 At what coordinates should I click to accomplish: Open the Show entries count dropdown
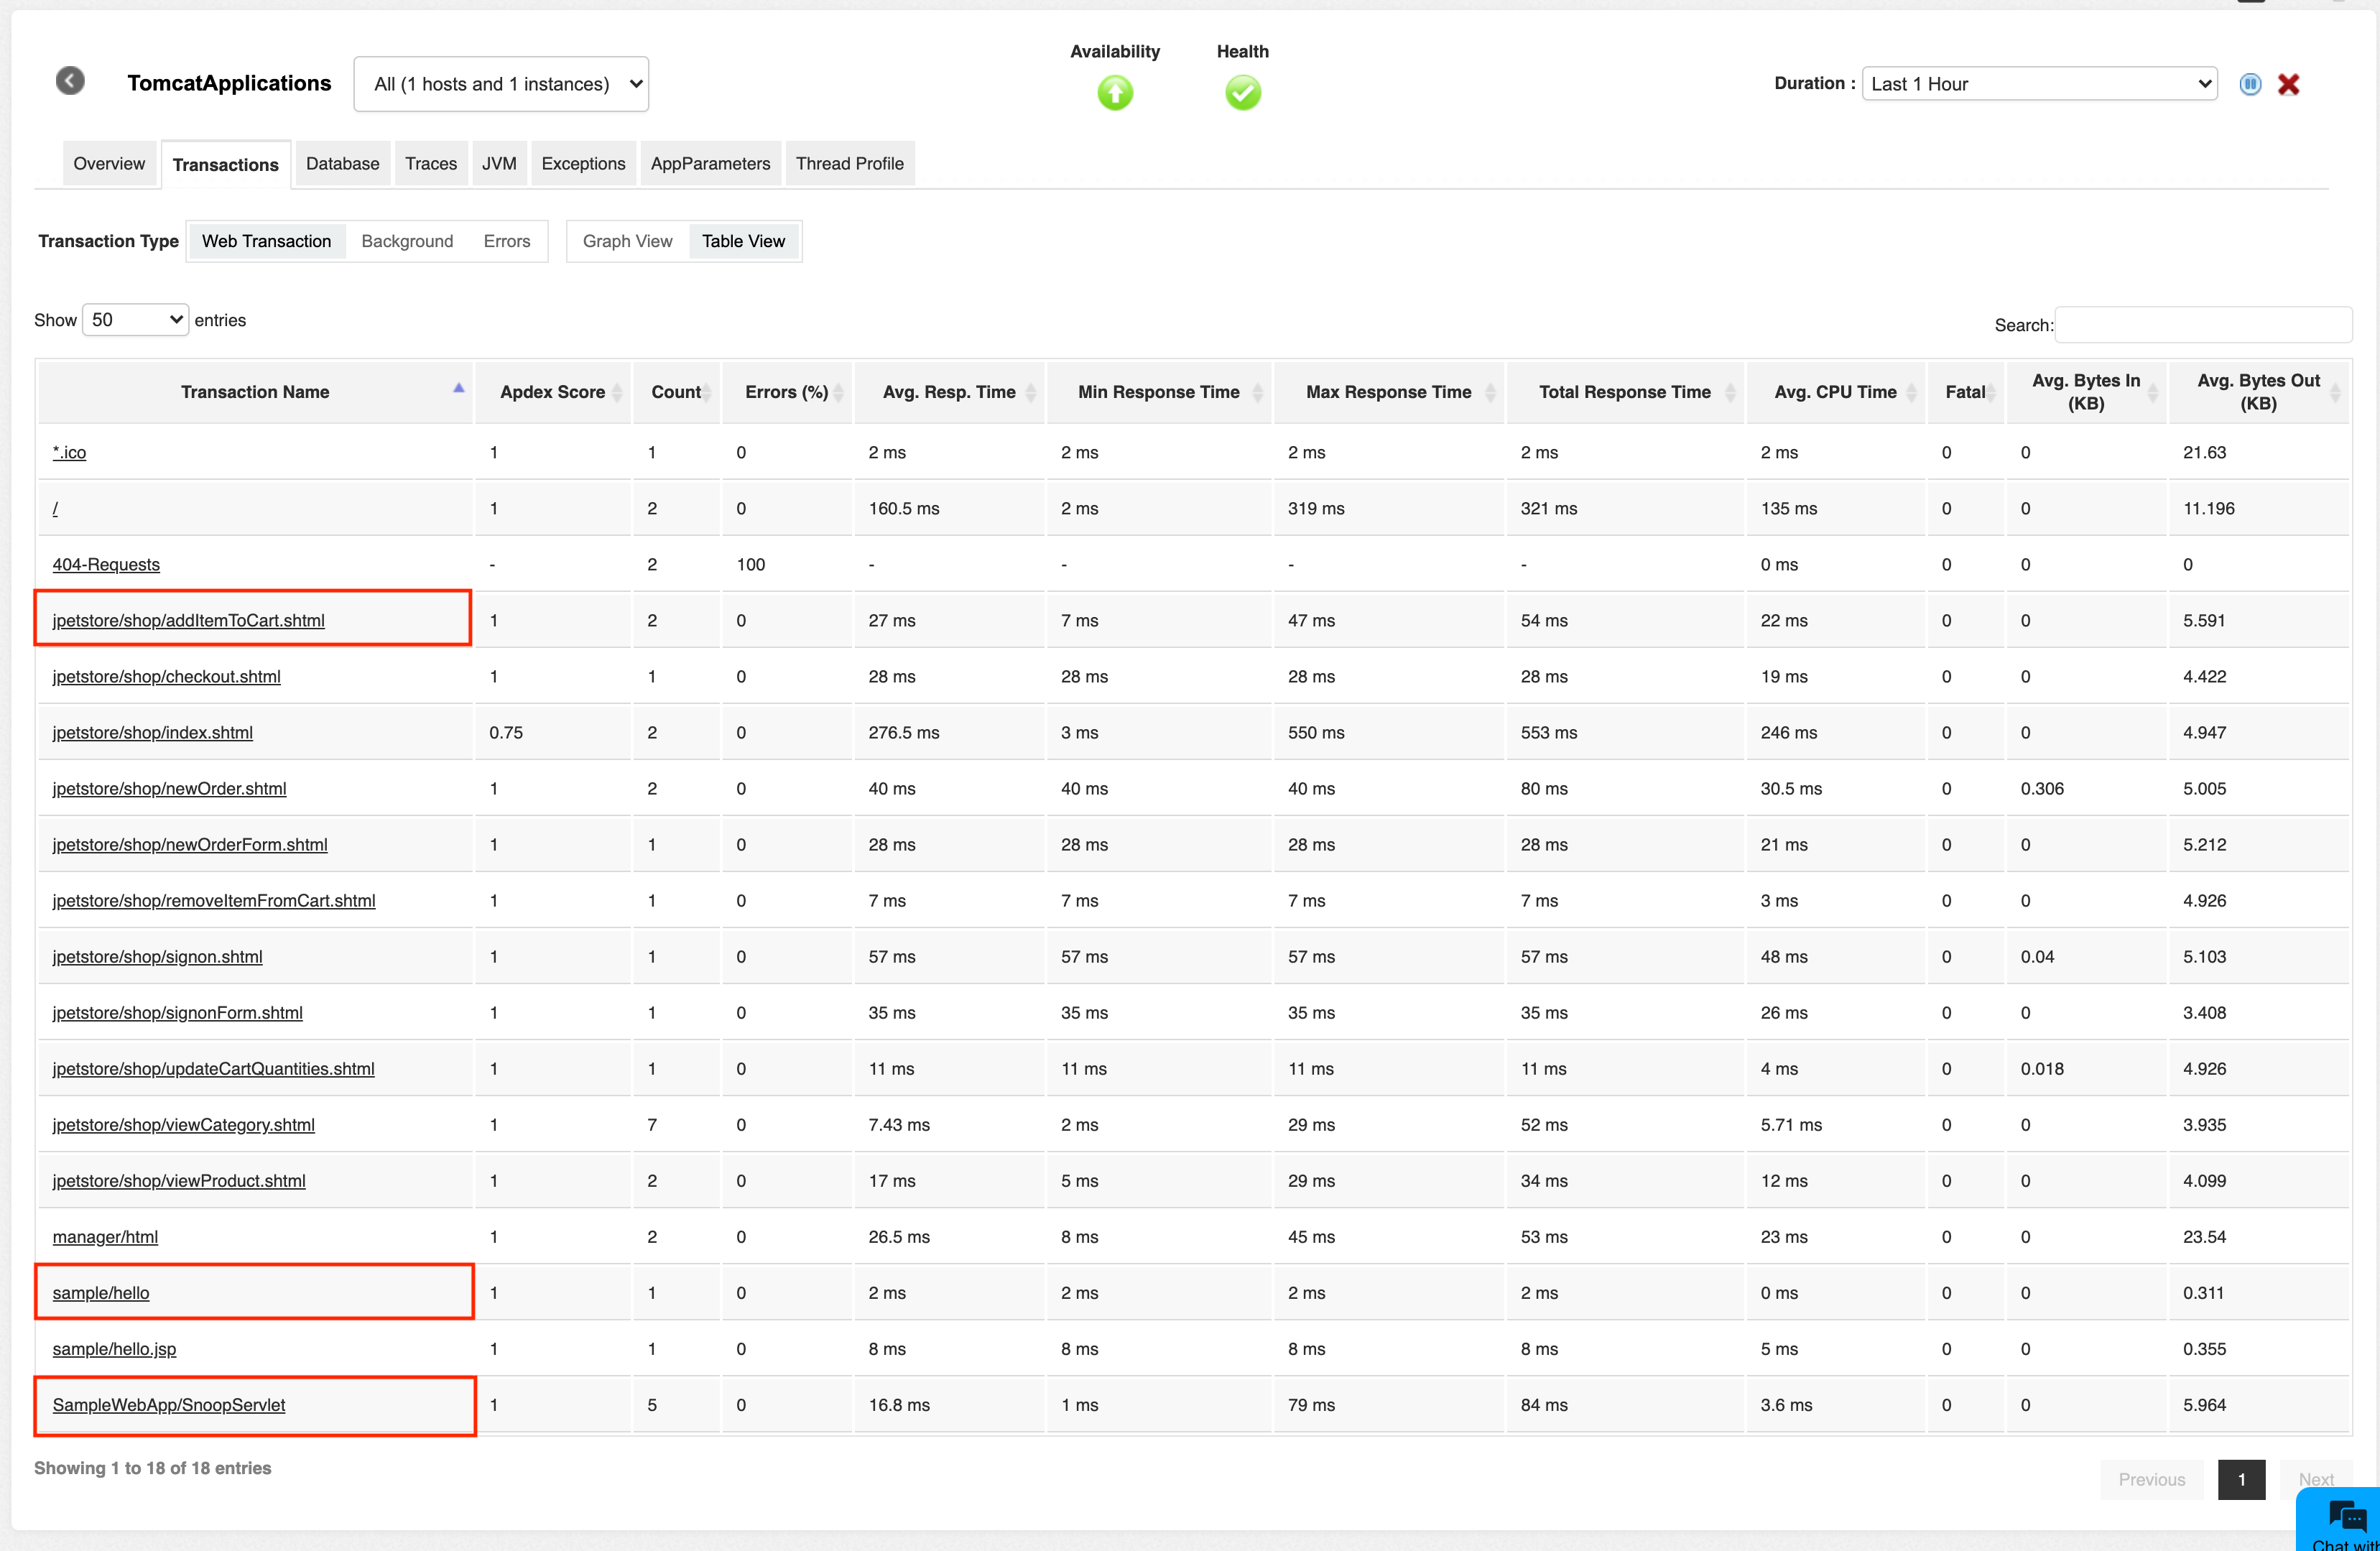135,320
